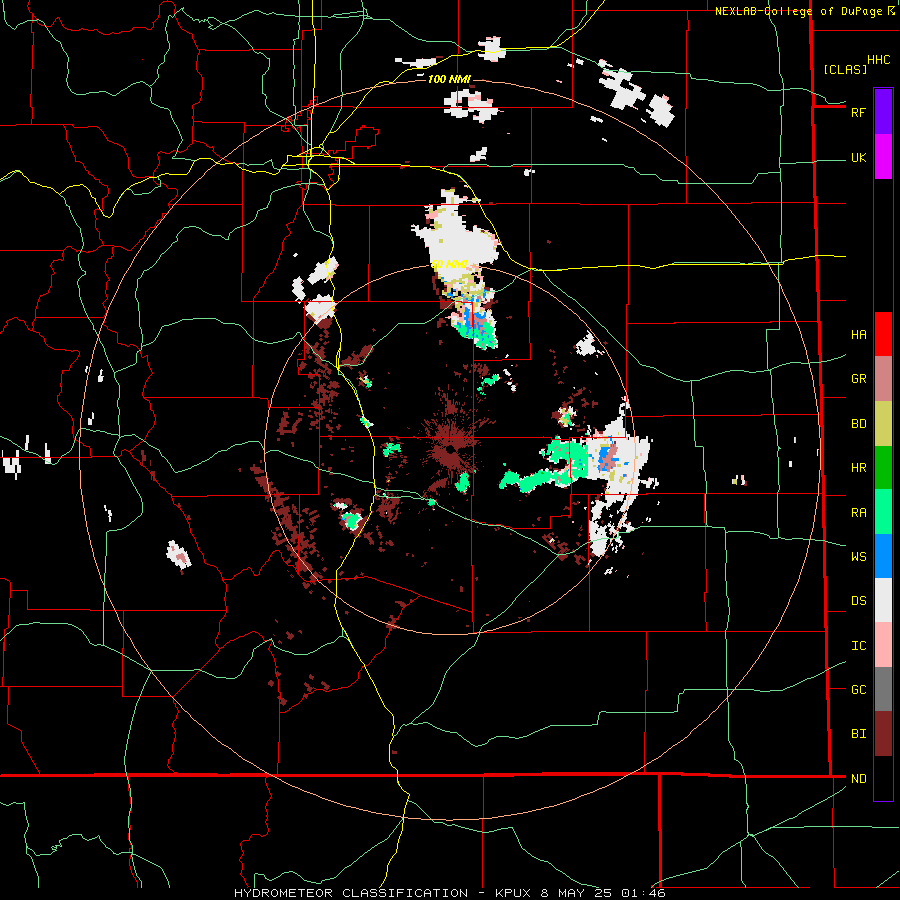The height and width of the screenshot is (900, 900).
Task: Click the 'BI' legend label
Action: click(858, 734)
